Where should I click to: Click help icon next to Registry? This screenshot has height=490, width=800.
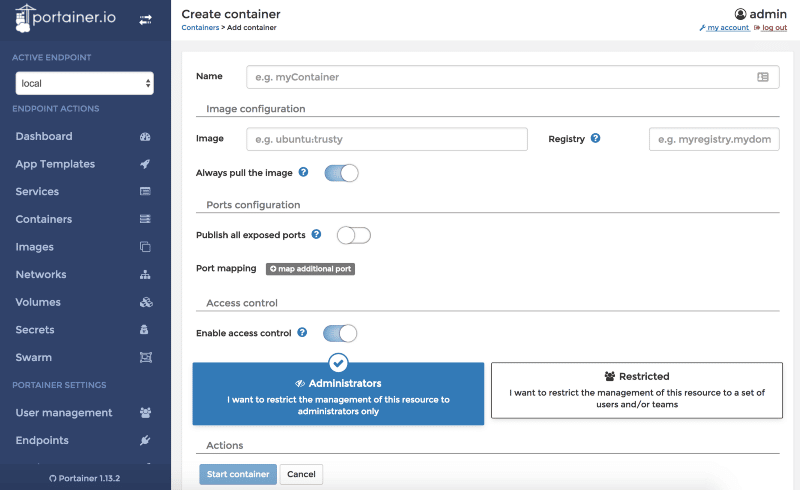click(595, 139)
